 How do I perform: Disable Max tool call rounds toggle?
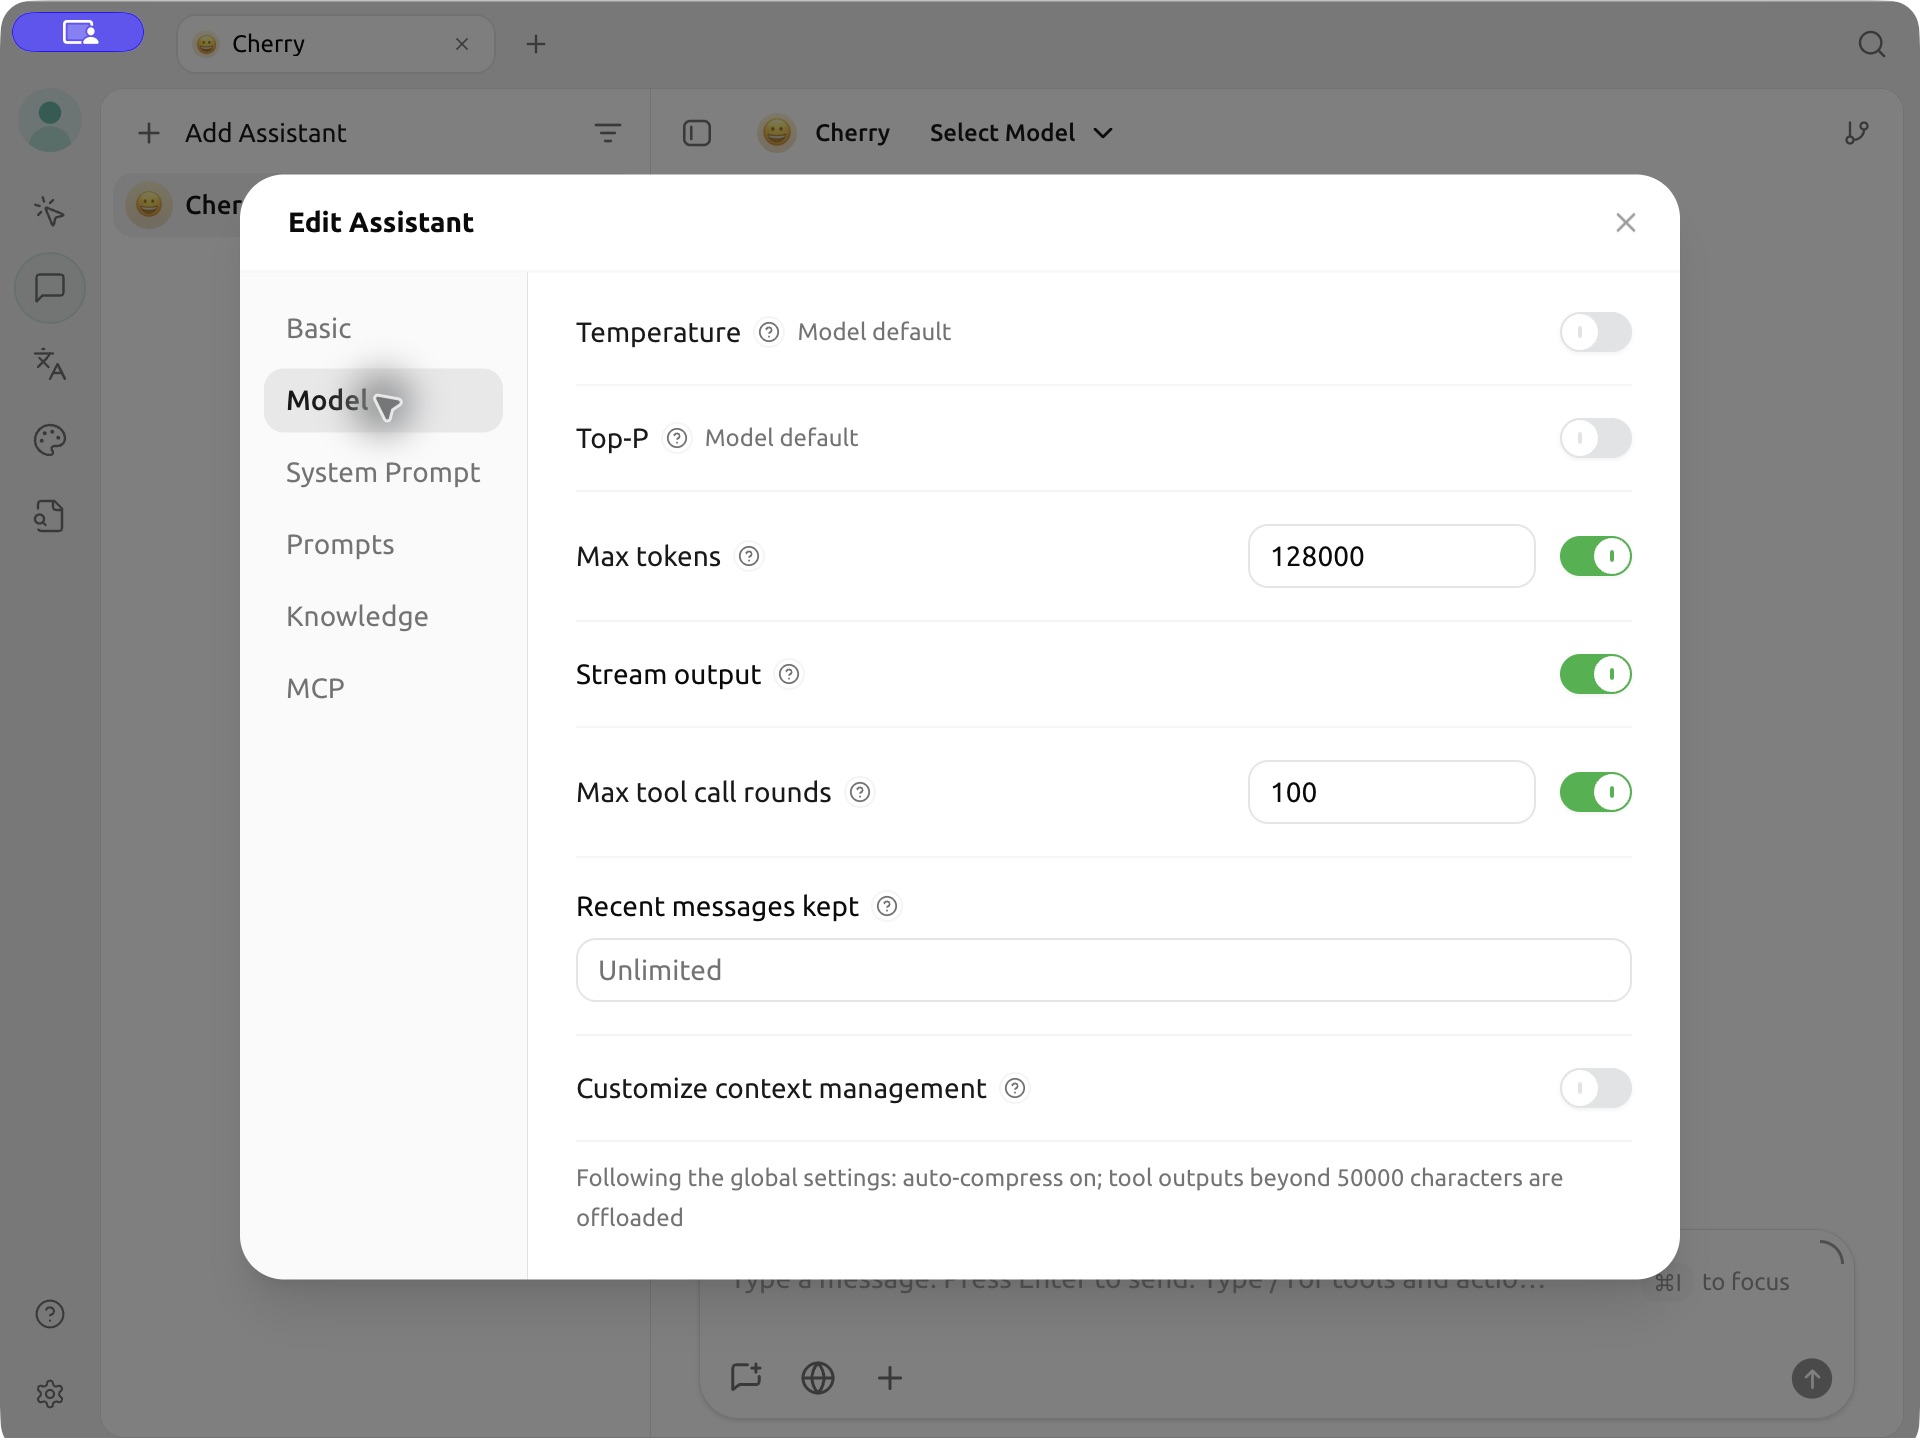[x=1596, y=792]
